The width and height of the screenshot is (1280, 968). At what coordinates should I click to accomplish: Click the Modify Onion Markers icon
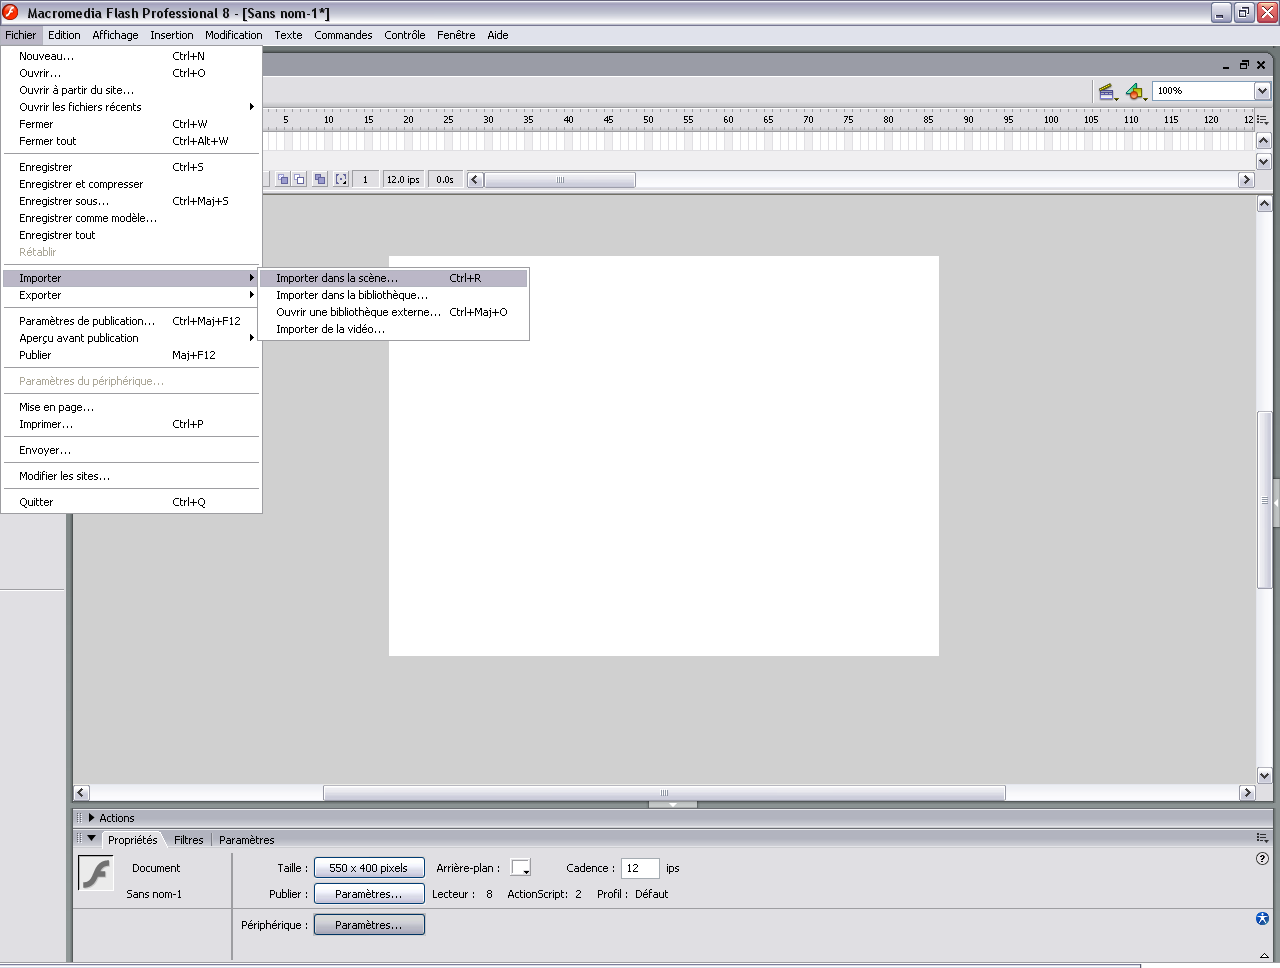coord(341,180)
